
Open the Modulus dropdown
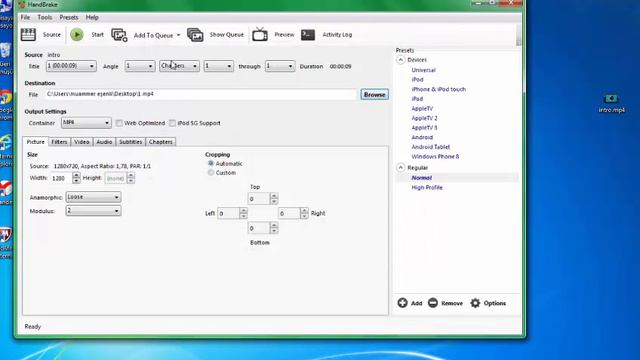point(93,211)
